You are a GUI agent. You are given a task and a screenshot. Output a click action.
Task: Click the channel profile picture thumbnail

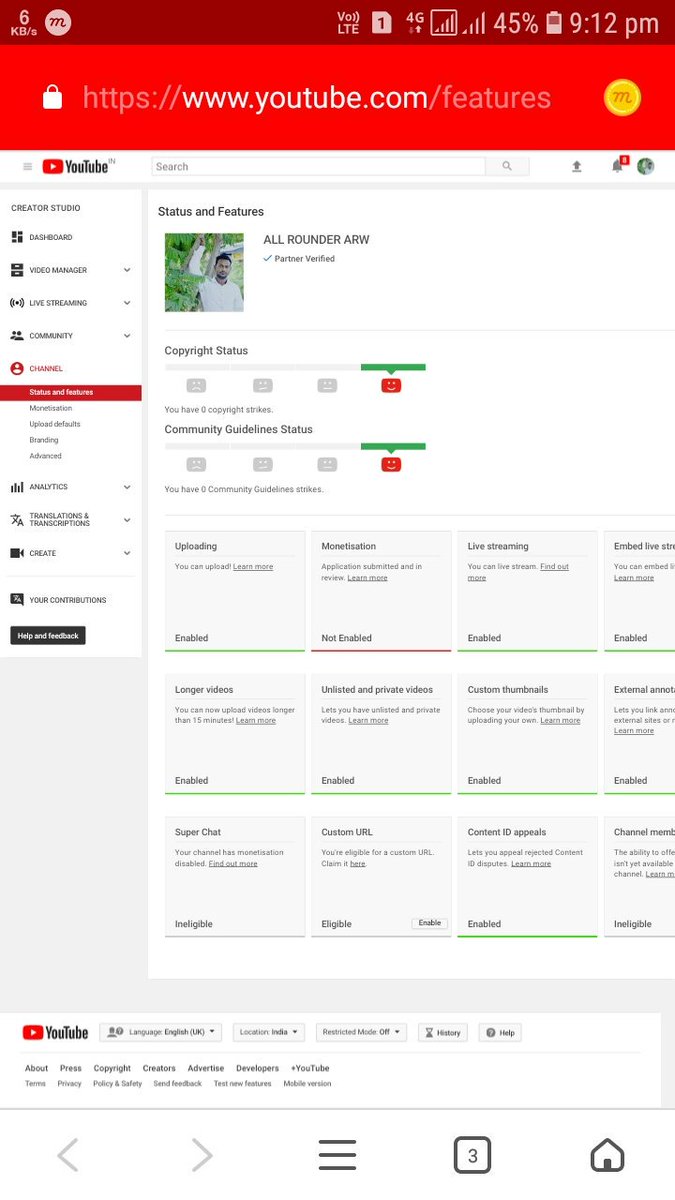click(204, 273)
